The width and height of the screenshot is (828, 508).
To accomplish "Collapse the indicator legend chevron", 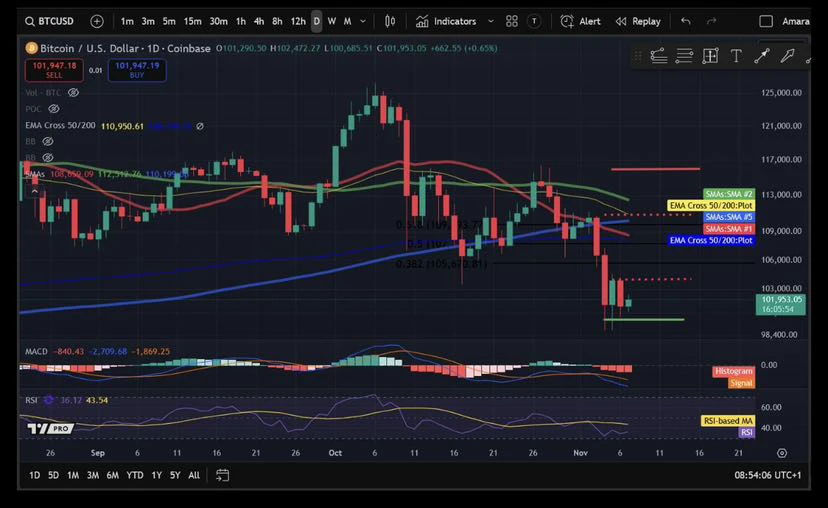I will [34, 191].
